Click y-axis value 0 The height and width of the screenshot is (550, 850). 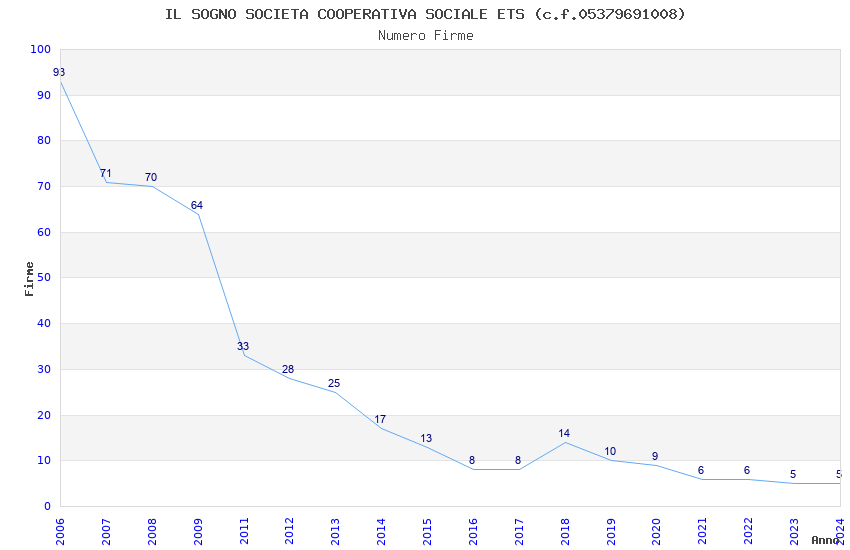pos(48,507)
